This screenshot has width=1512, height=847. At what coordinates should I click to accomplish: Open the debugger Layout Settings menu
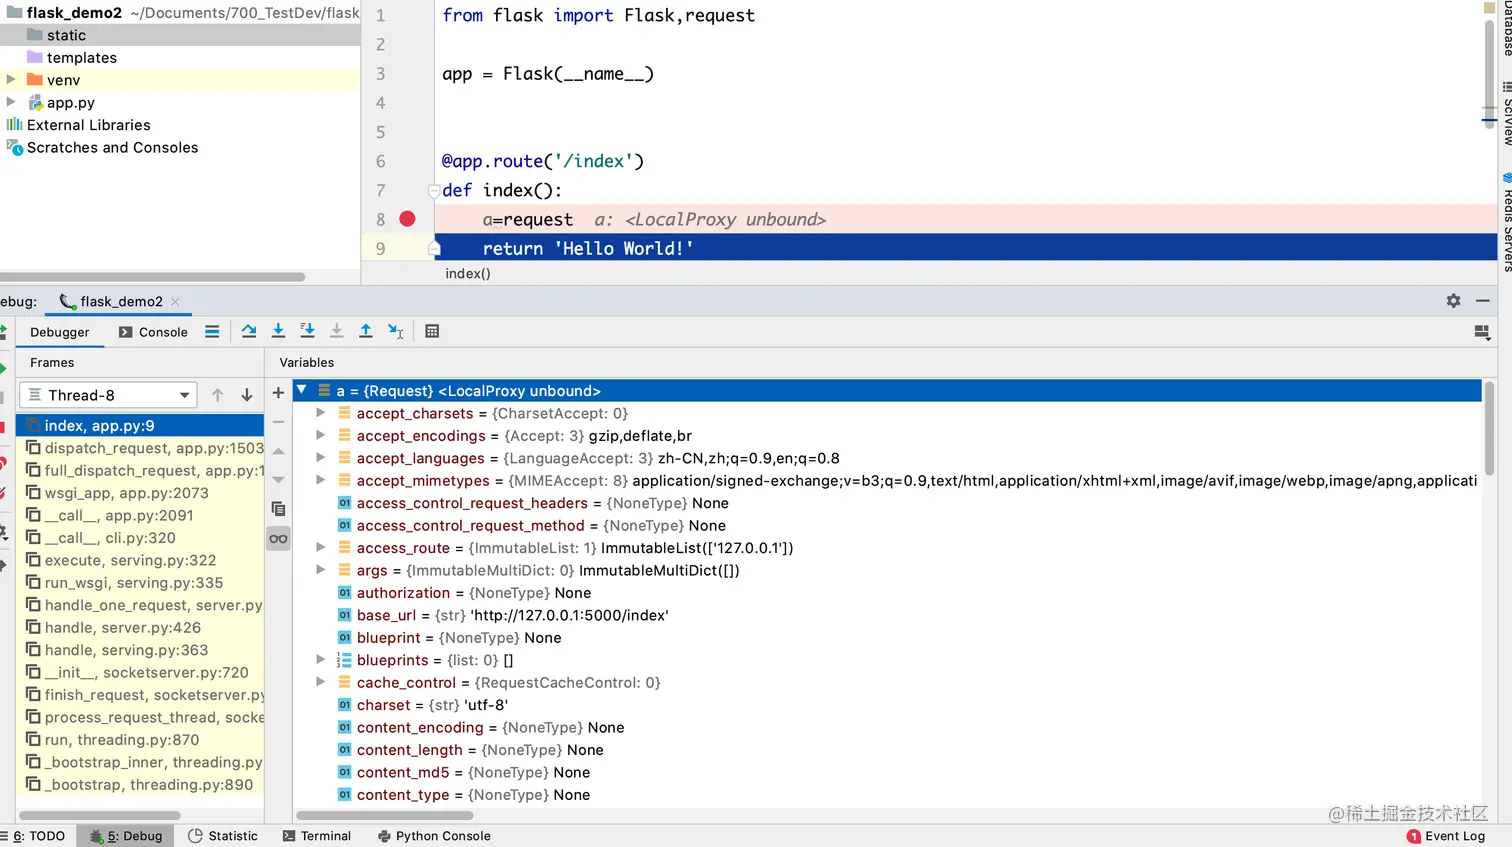[x=1482, y=332]
